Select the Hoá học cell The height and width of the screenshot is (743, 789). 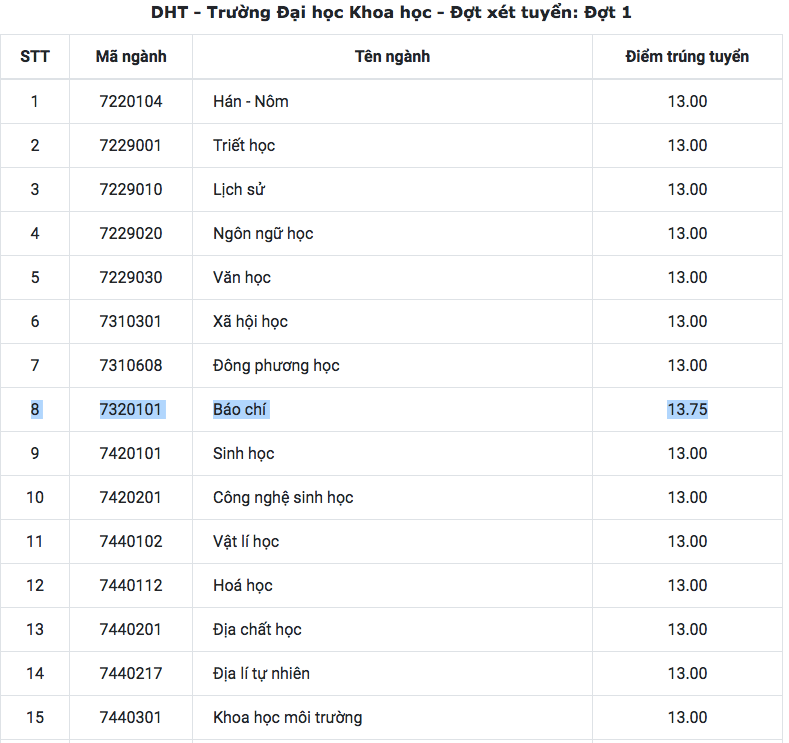[243, 586]
